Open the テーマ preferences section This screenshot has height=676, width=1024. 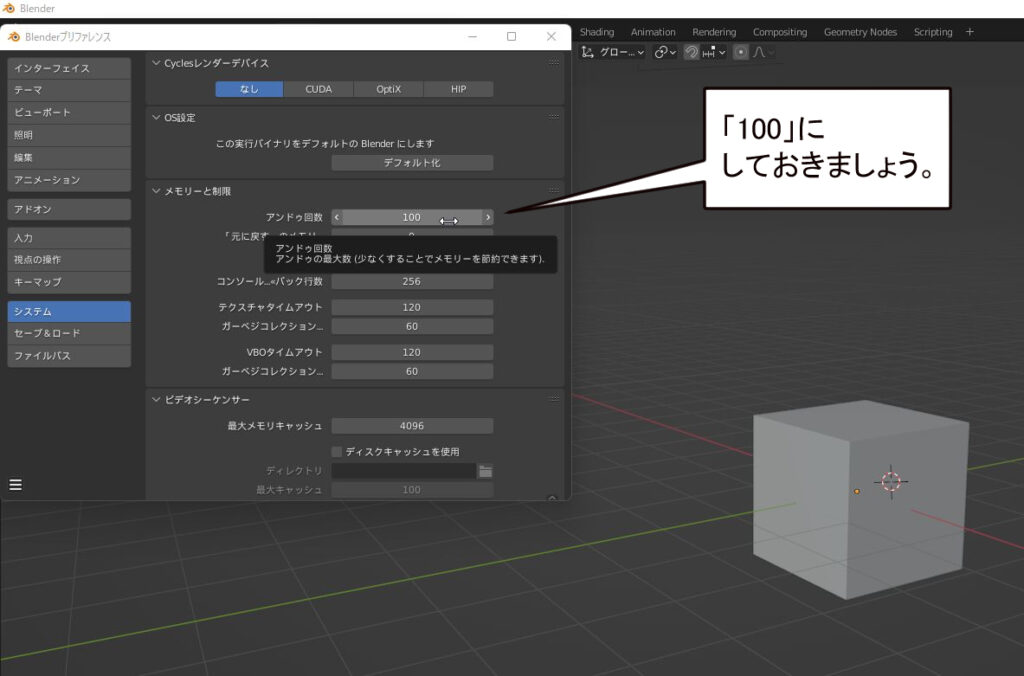point(69,90)
